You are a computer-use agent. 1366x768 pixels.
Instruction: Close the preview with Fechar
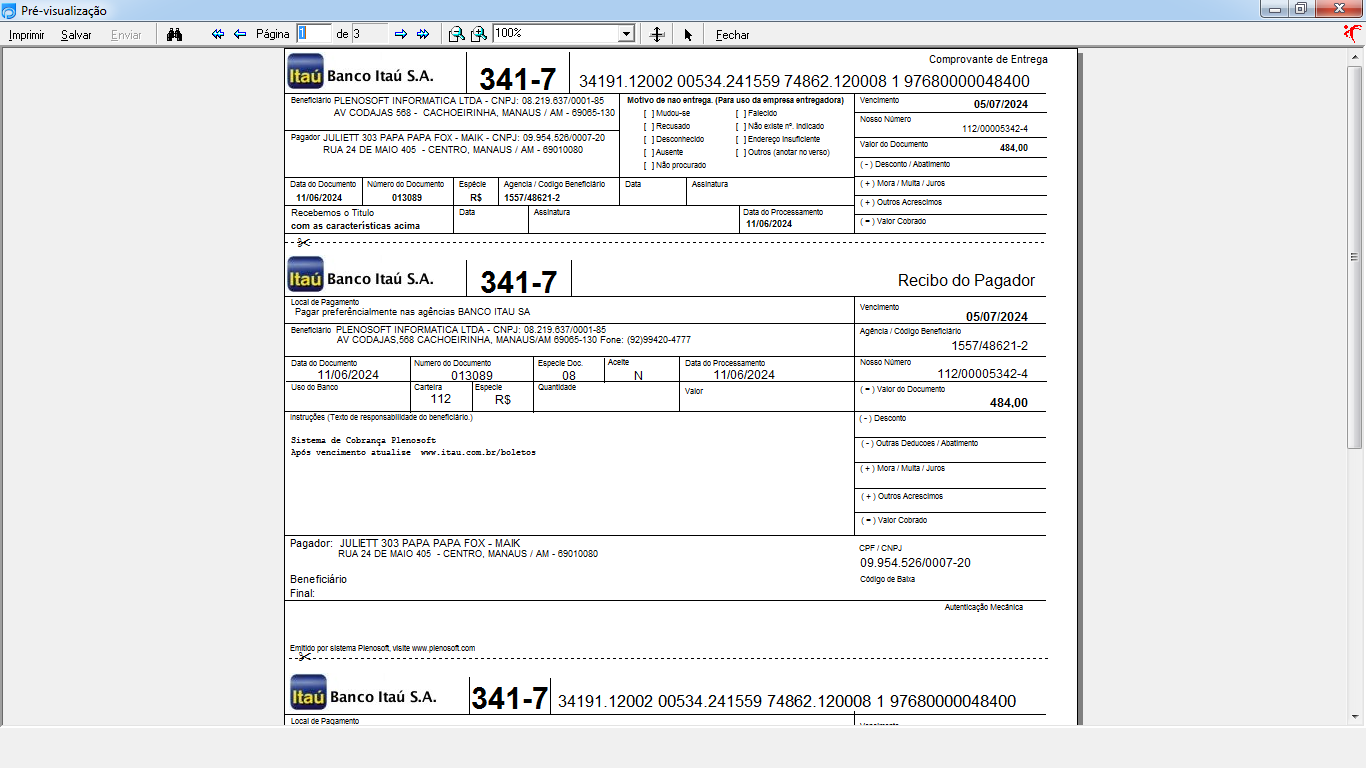pyautogui.click(x=733, y=35)
